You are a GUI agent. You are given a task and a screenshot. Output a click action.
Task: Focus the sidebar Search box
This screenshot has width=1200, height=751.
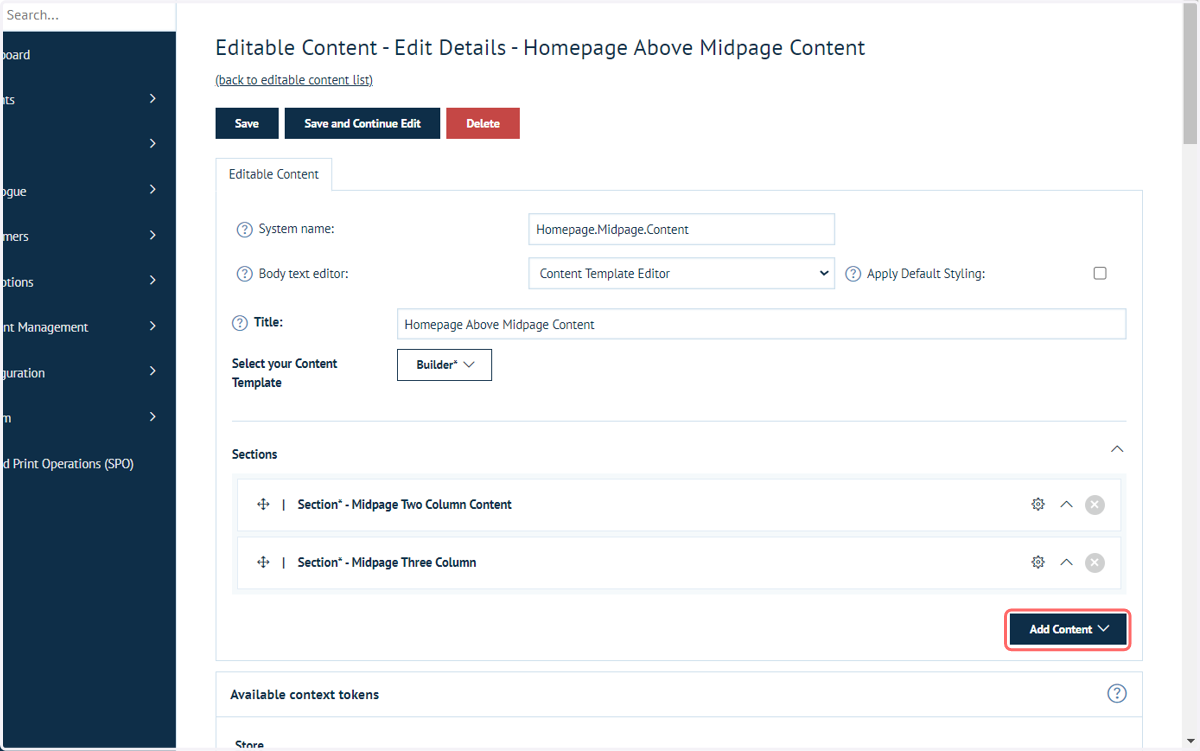point(88,15)
